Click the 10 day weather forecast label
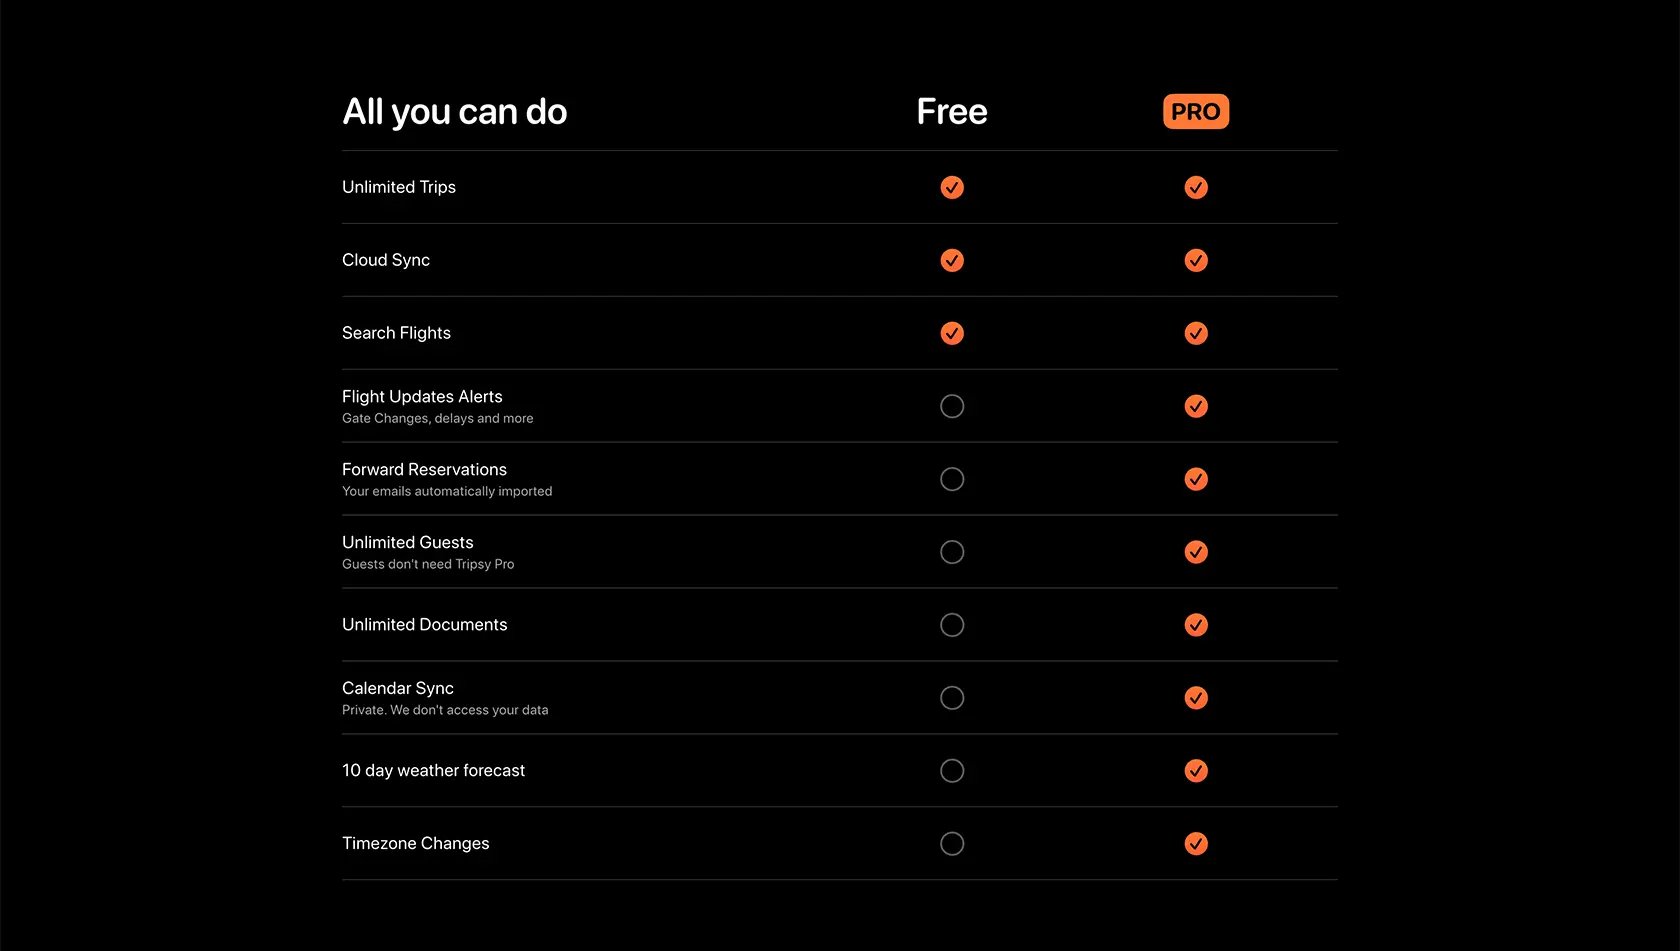The height and width of the screenshot is (951, 1680). pos(433,771)
